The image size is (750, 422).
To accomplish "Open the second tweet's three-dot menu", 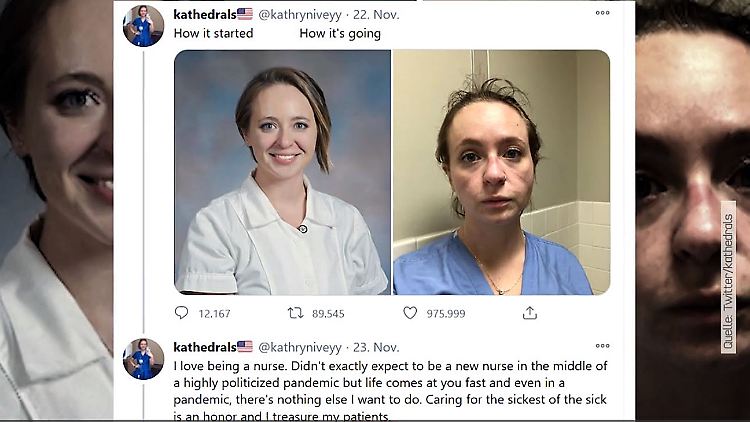I will (602, 345).
